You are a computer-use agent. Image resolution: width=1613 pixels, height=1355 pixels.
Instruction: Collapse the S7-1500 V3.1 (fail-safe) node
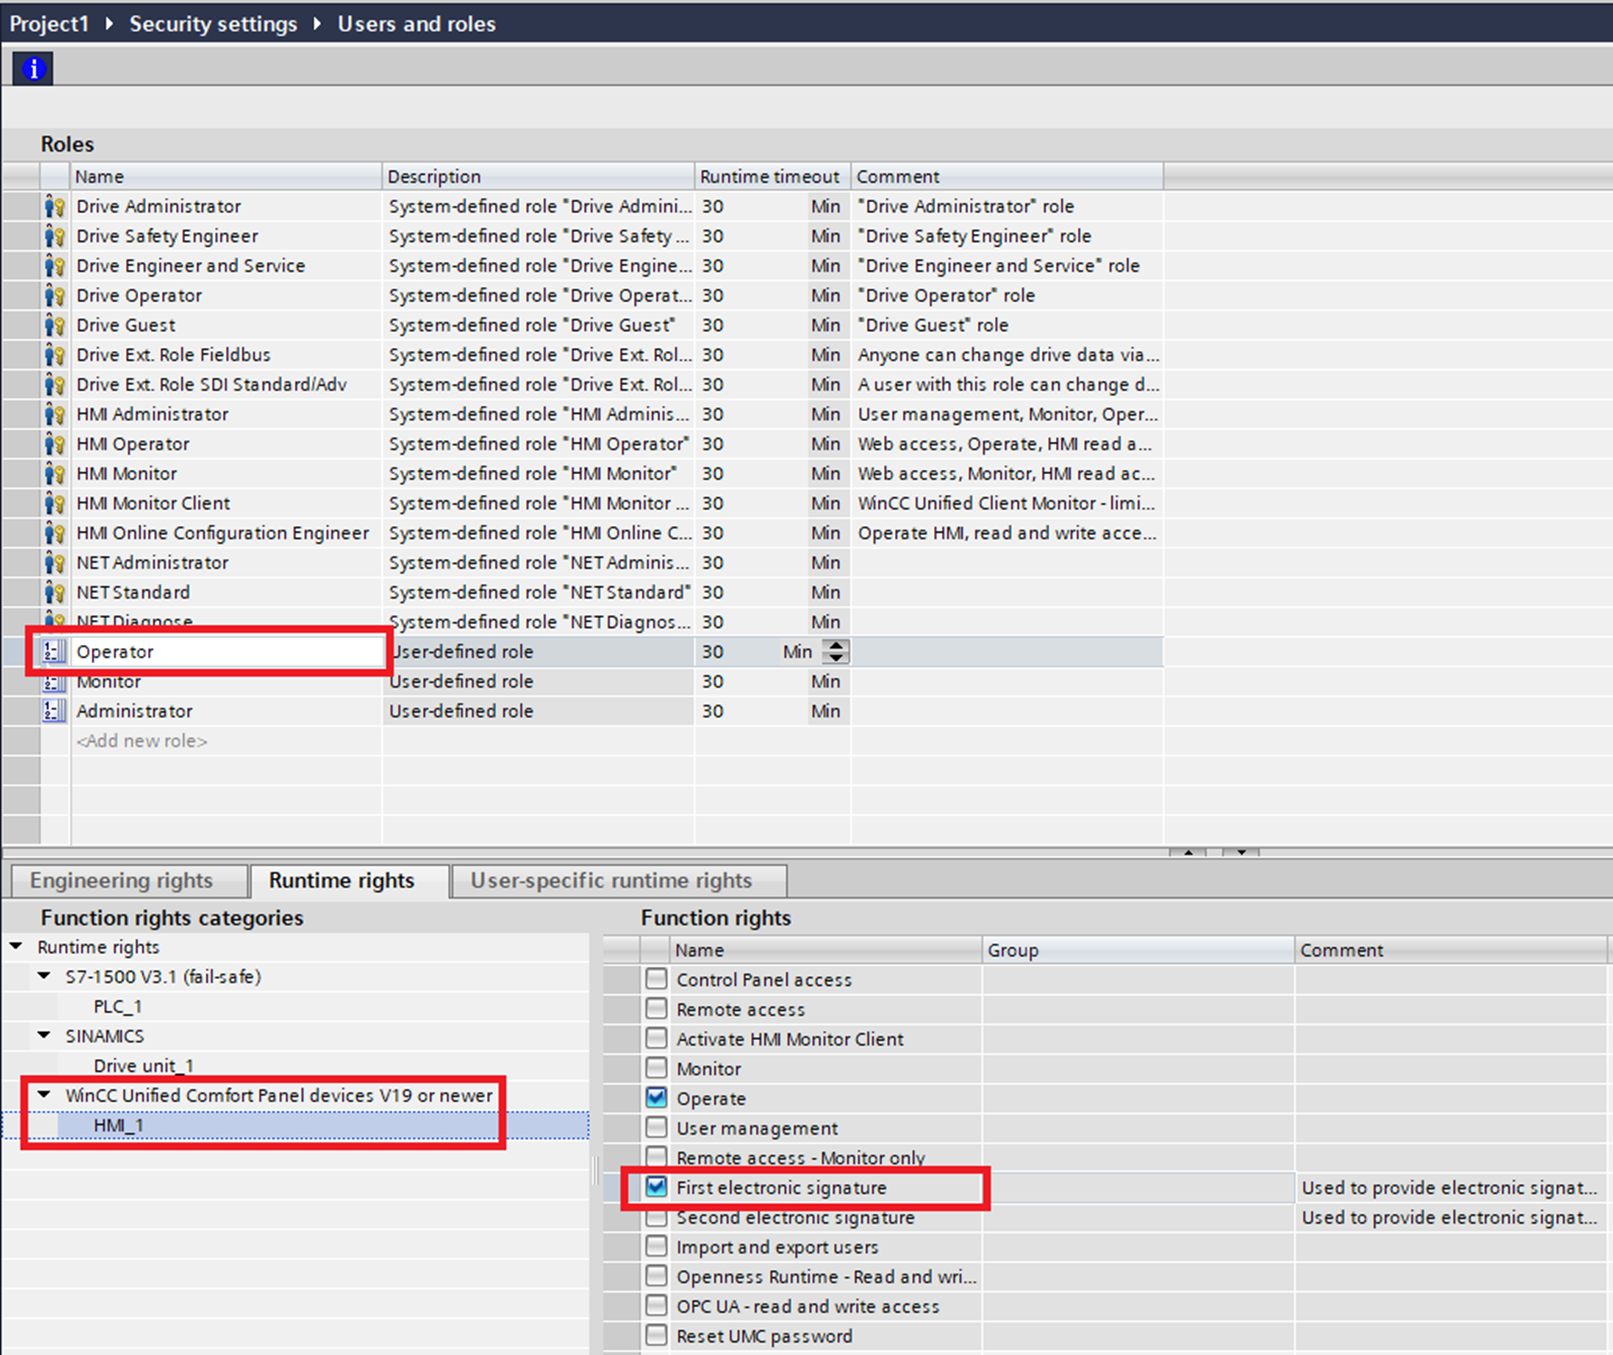(44, 976)
